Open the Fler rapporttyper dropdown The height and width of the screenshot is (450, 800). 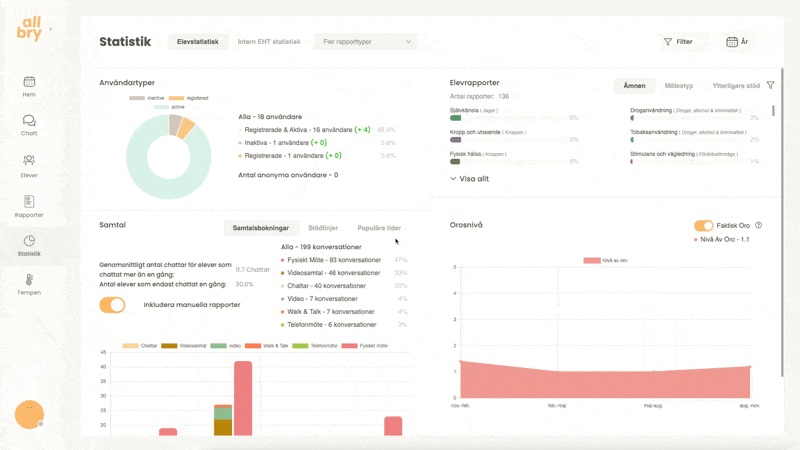tap(366, 42)
